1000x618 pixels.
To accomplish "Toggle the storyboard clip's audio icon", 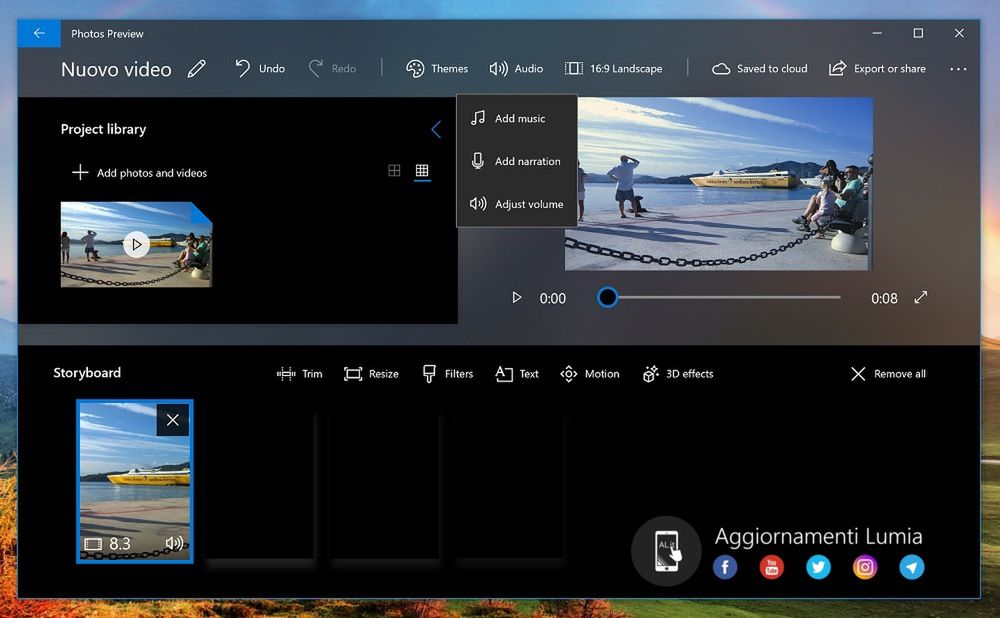I will [x=175, y=544].
